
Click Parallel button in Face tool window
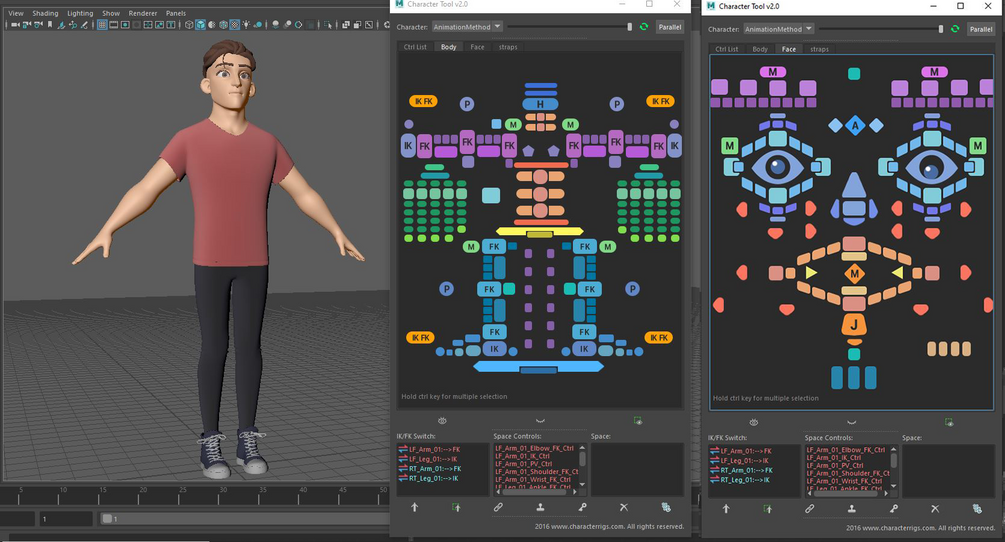pyautogui.click(x=981, y=29)
